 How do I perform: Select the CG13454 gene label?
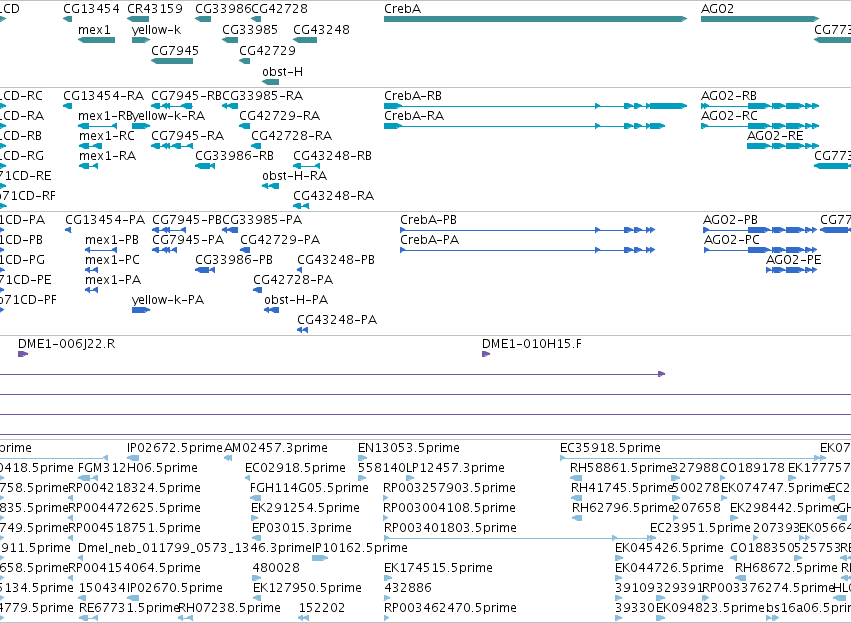pyautogui.click(x=91, y=9)
